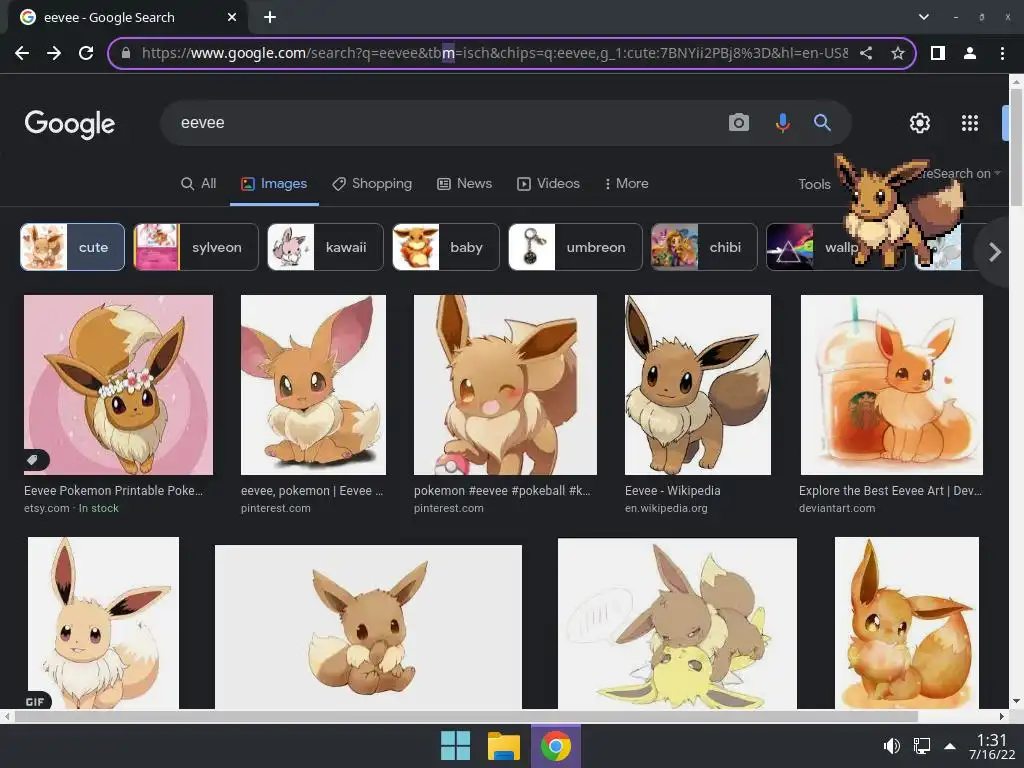Open the Google apps grid icon
Image resolution: width=1024 pixels, height=768 pixels.
970,123
